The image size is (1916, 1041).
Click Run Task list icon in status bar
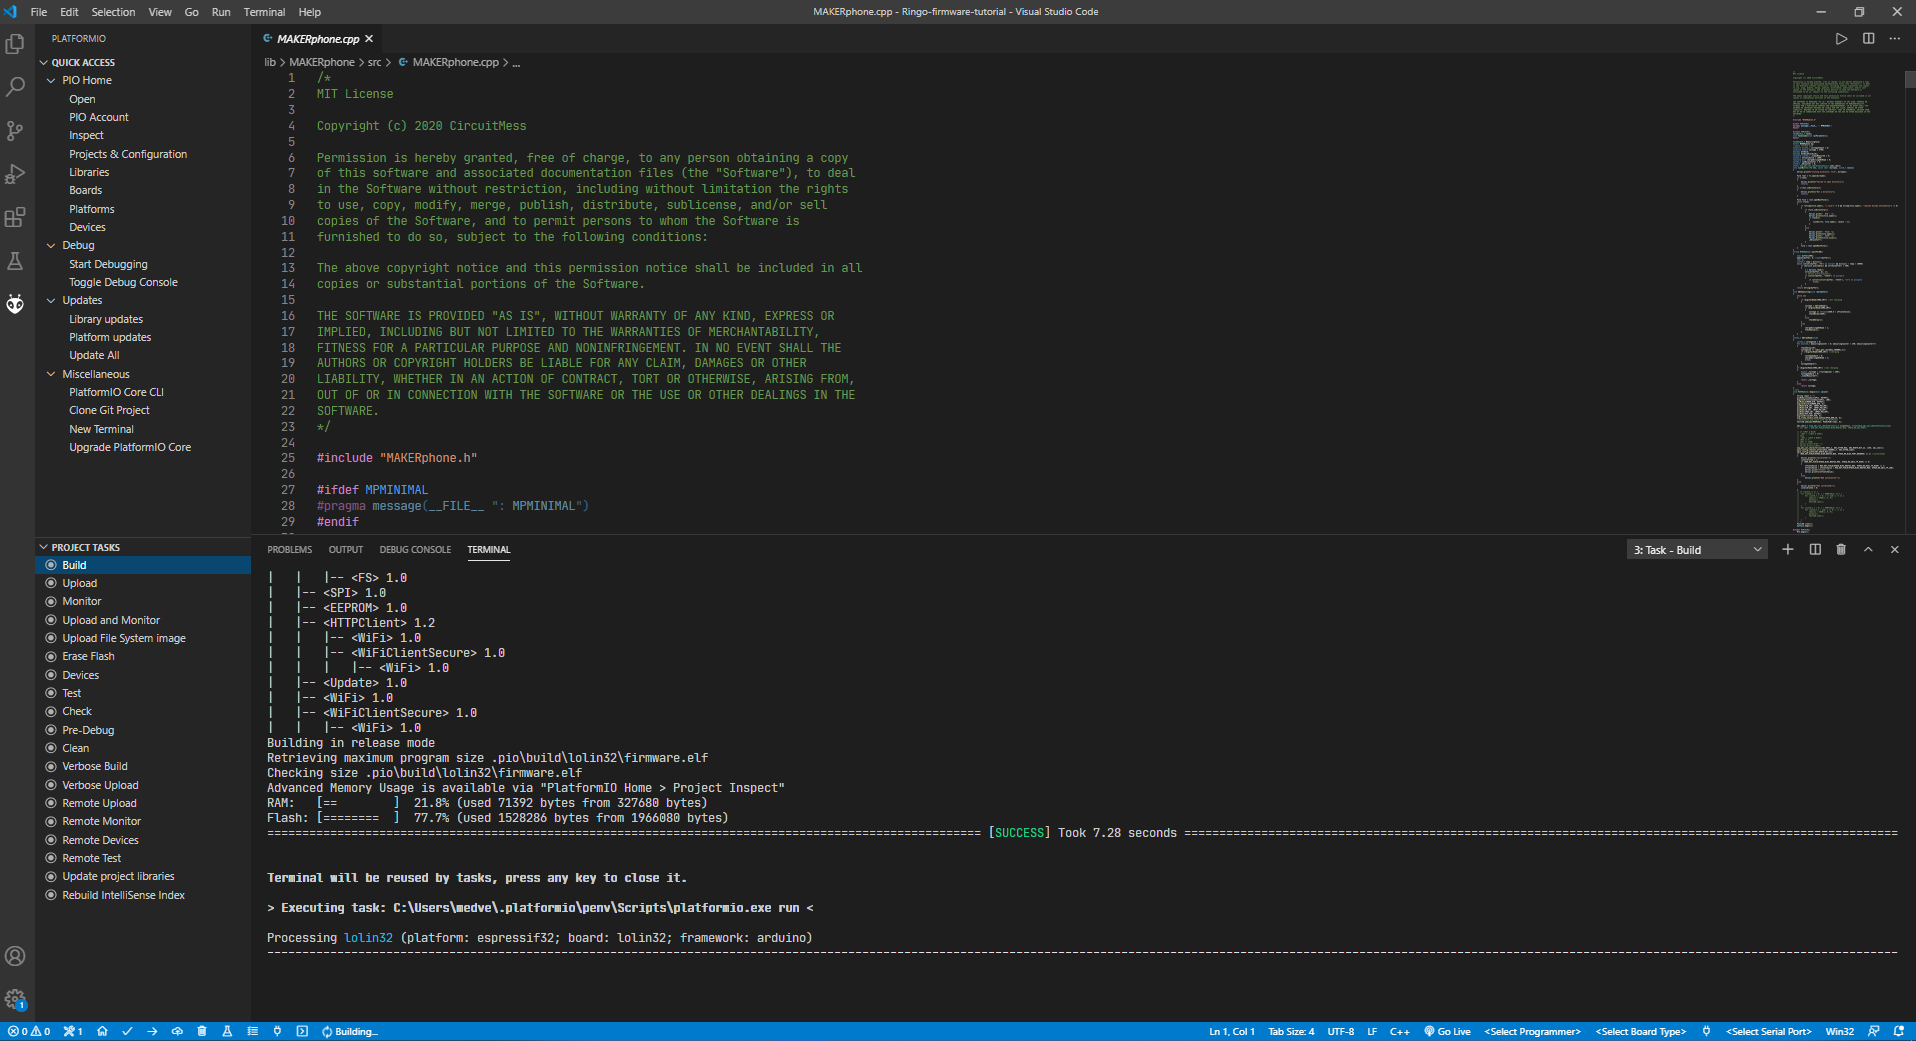click(x=252, y=1031)
